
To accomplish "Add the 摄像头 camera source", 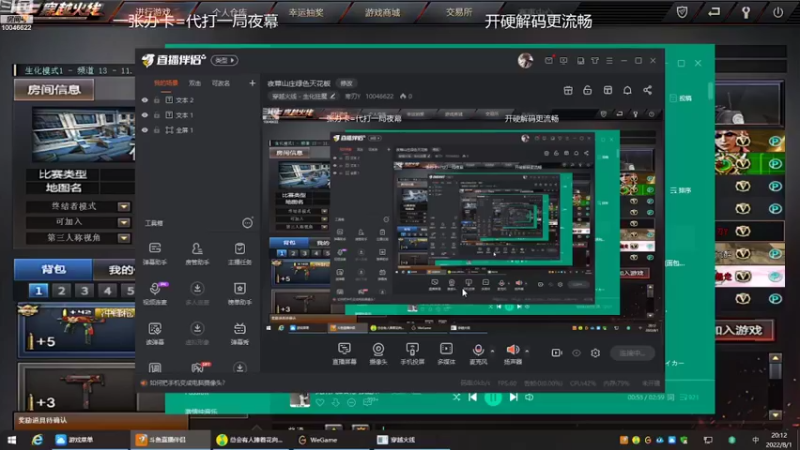I will tap(378, 353).
